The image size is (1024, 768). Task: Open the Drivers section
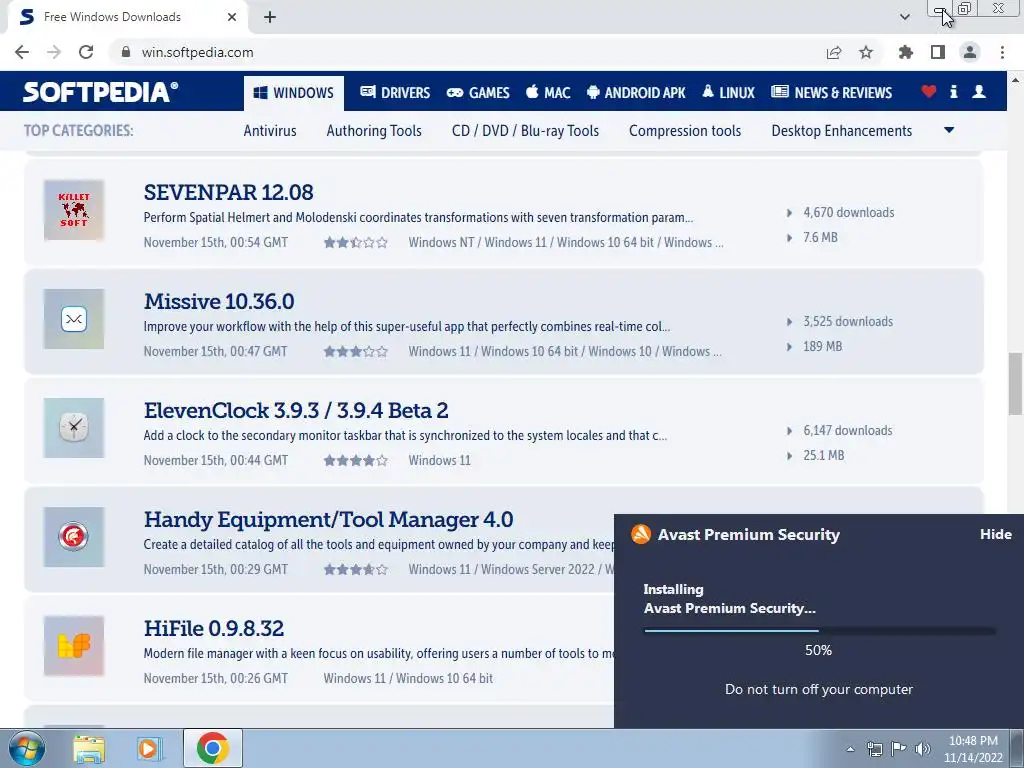[x=395, y=93]
